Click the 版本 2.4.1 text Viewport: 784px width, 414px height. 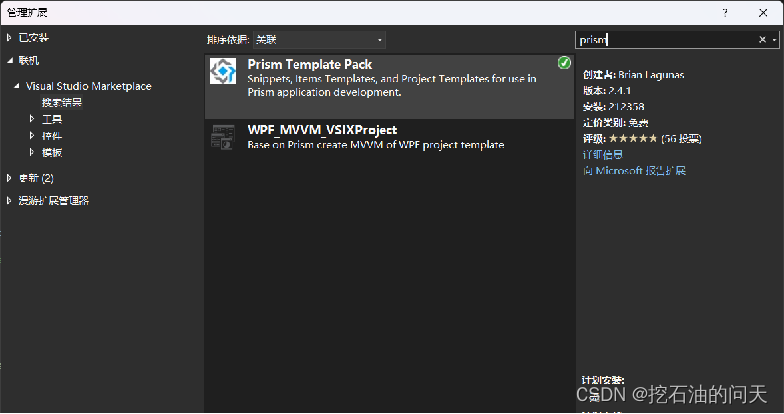606,90
